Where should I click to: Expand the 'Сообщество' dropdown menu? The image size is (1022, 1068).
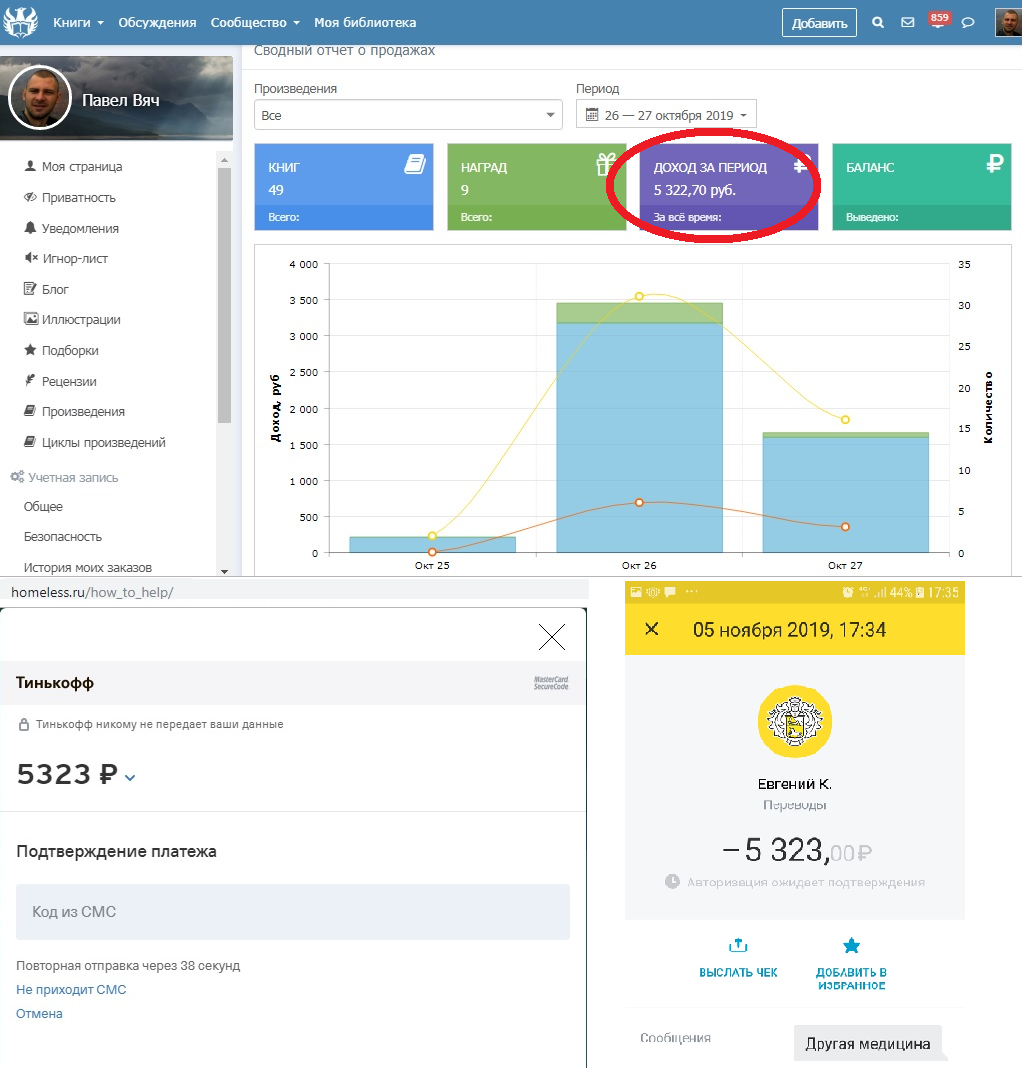coord(255,23)
